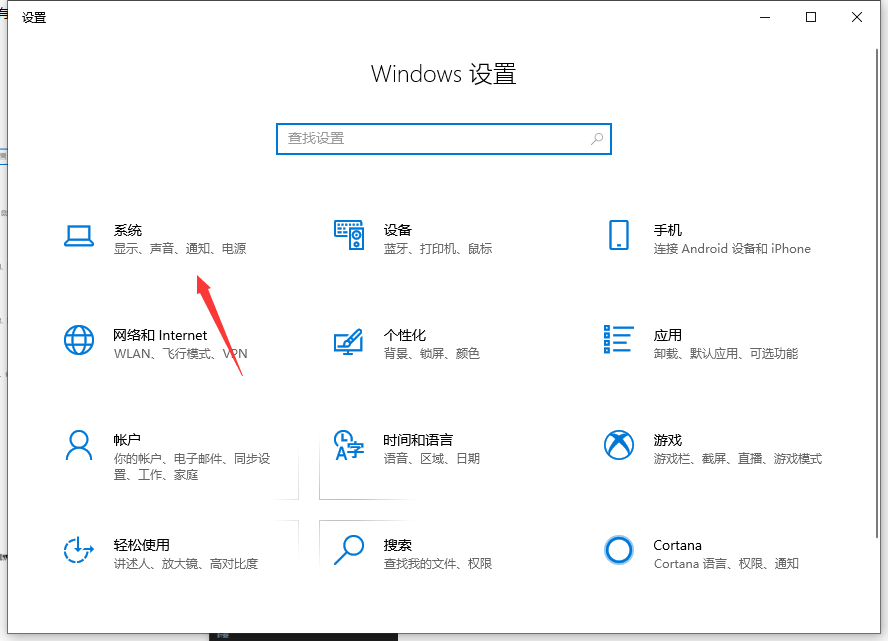Open the 时间和语言 clock-letter icon
888x641 pixels.
point(349,445)
